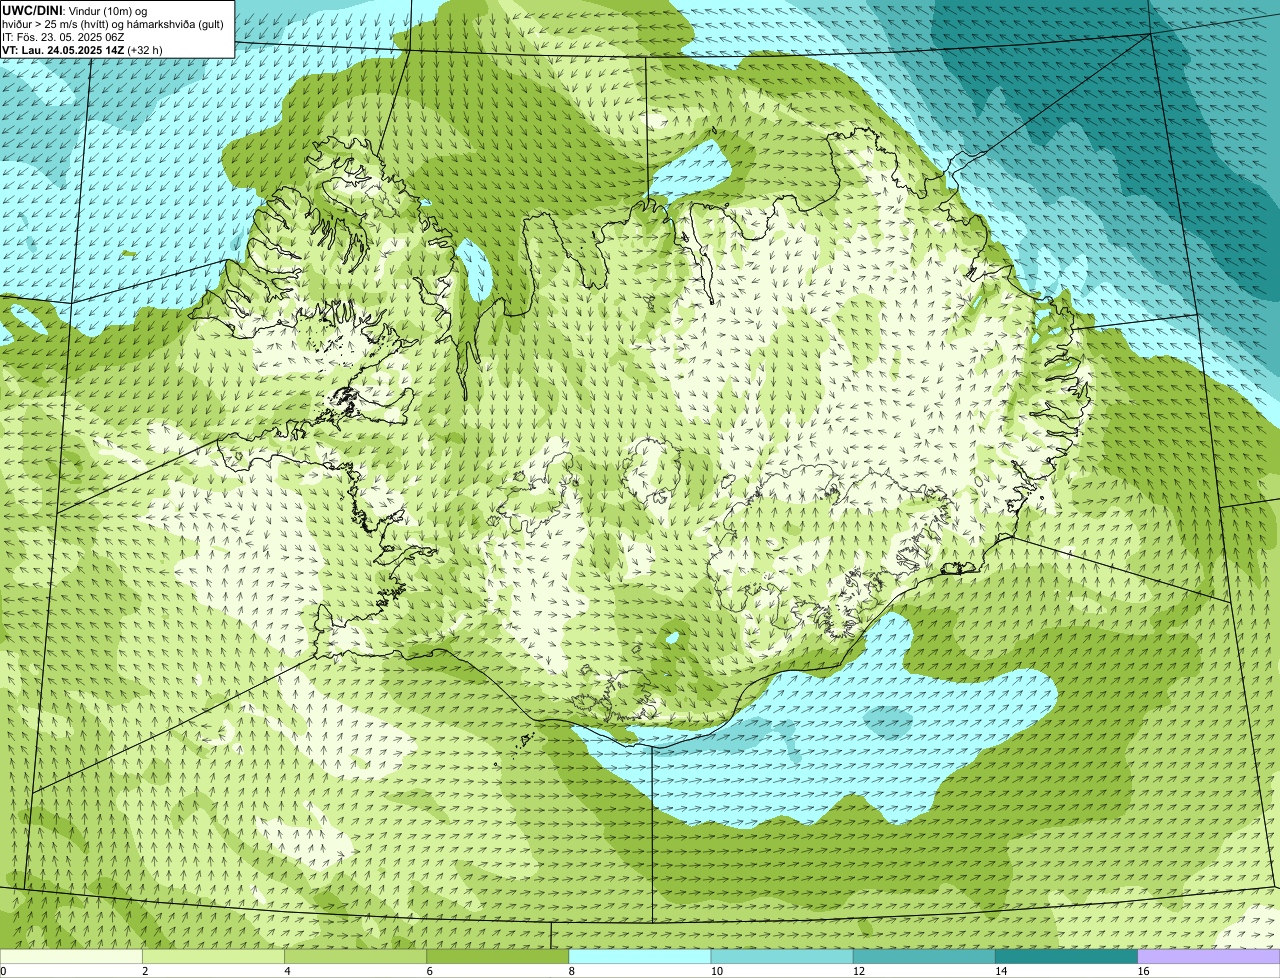Click the lavender legend swatch above 16 m/s

coord(1209,957)
